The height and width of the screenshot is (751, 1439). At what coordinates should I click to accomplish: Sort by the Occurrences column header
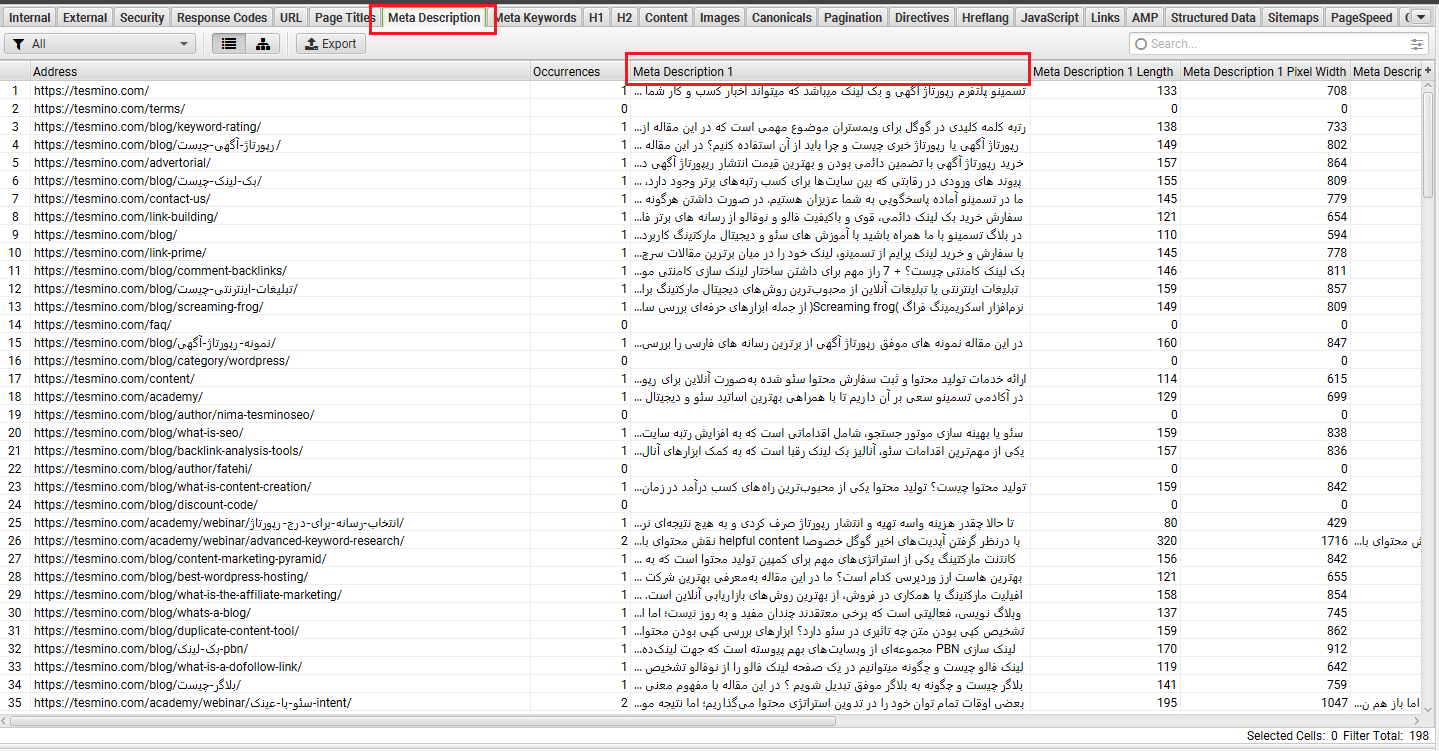[580, 71]
